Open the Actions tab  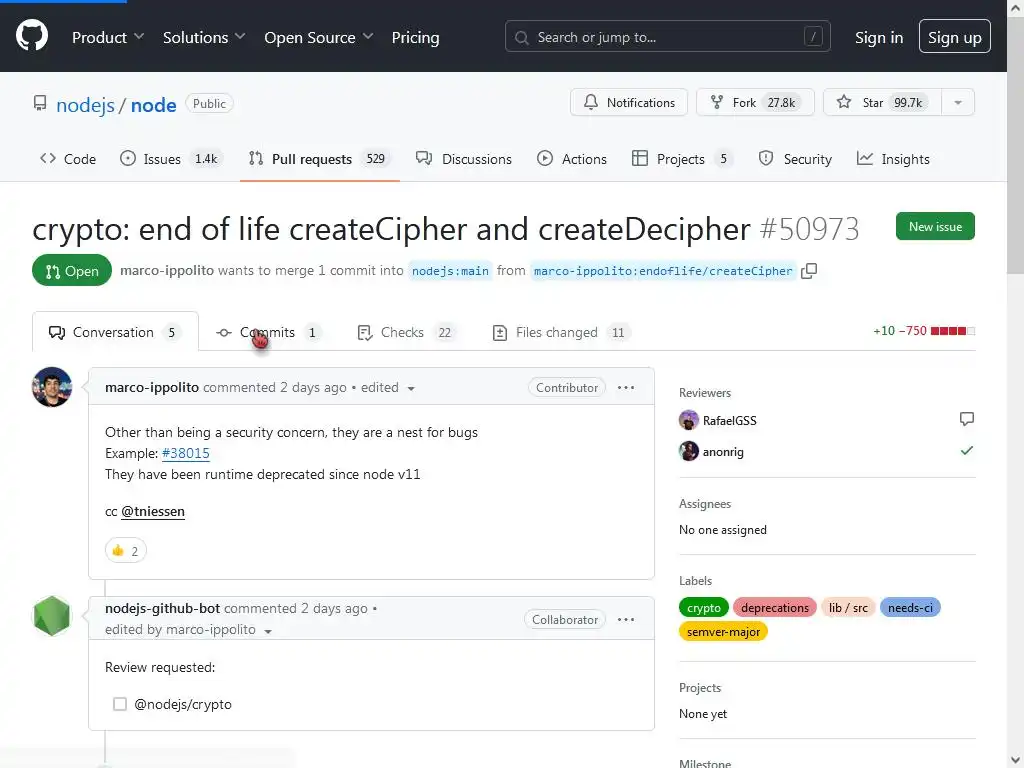click(x=571, y=159)
